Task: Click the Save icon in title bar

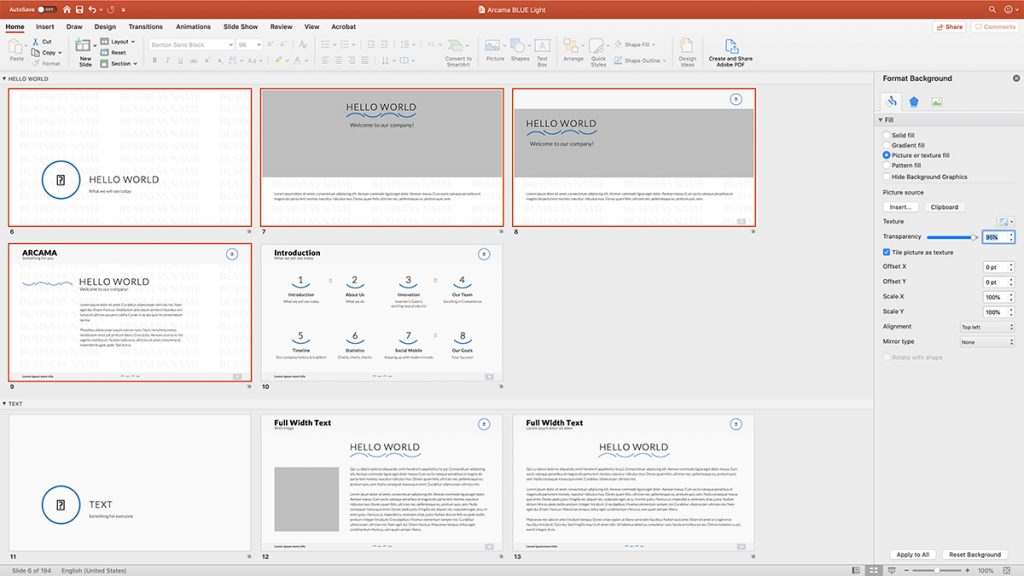Action: click(80, 9)
